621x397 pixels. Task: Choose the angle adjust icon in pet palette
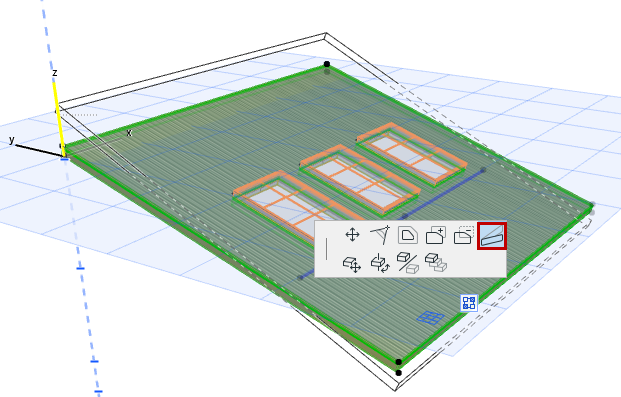[380, 235]
